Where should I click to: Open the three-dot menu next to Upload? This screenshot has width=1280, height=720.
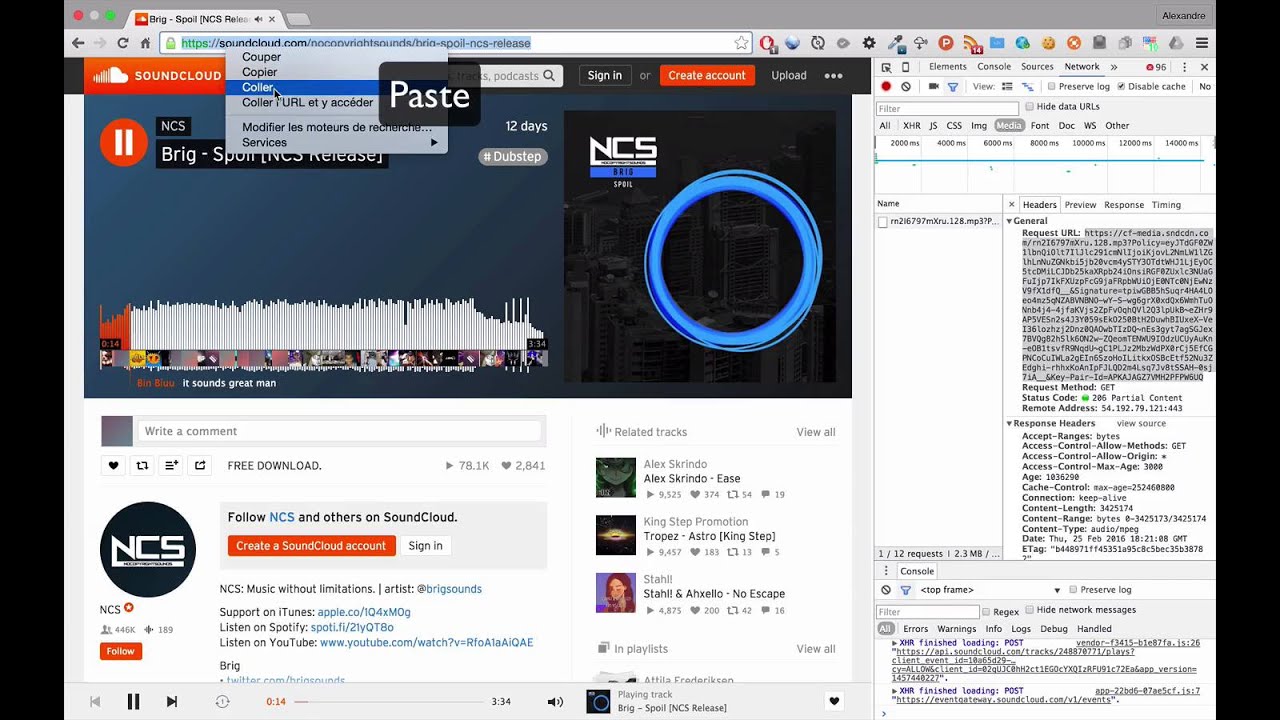point(833,75)
